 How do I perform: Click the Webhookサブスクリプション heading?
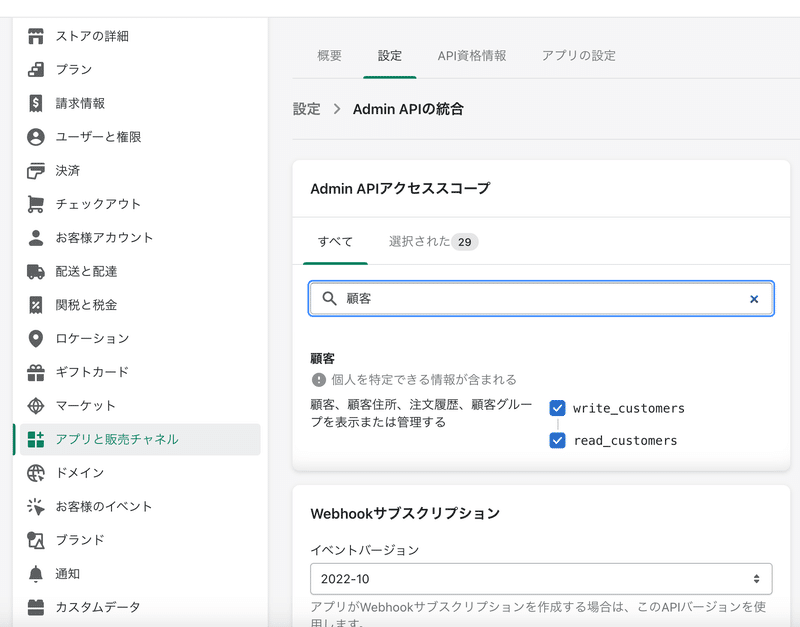click(405, 513)
